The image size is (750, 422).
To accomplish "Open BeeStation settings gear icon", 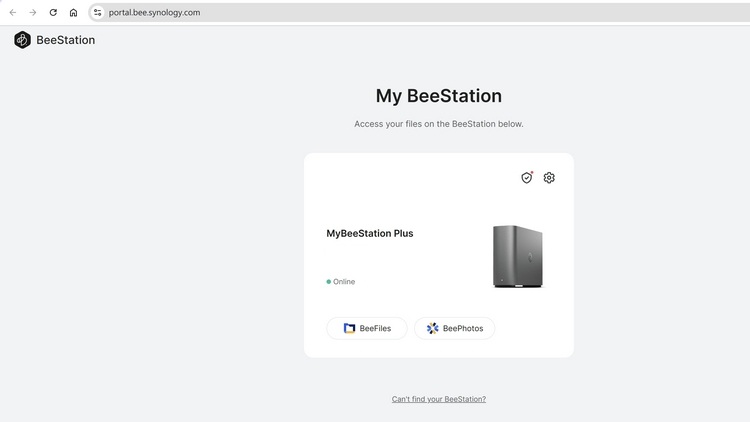I will coord(549,178).
